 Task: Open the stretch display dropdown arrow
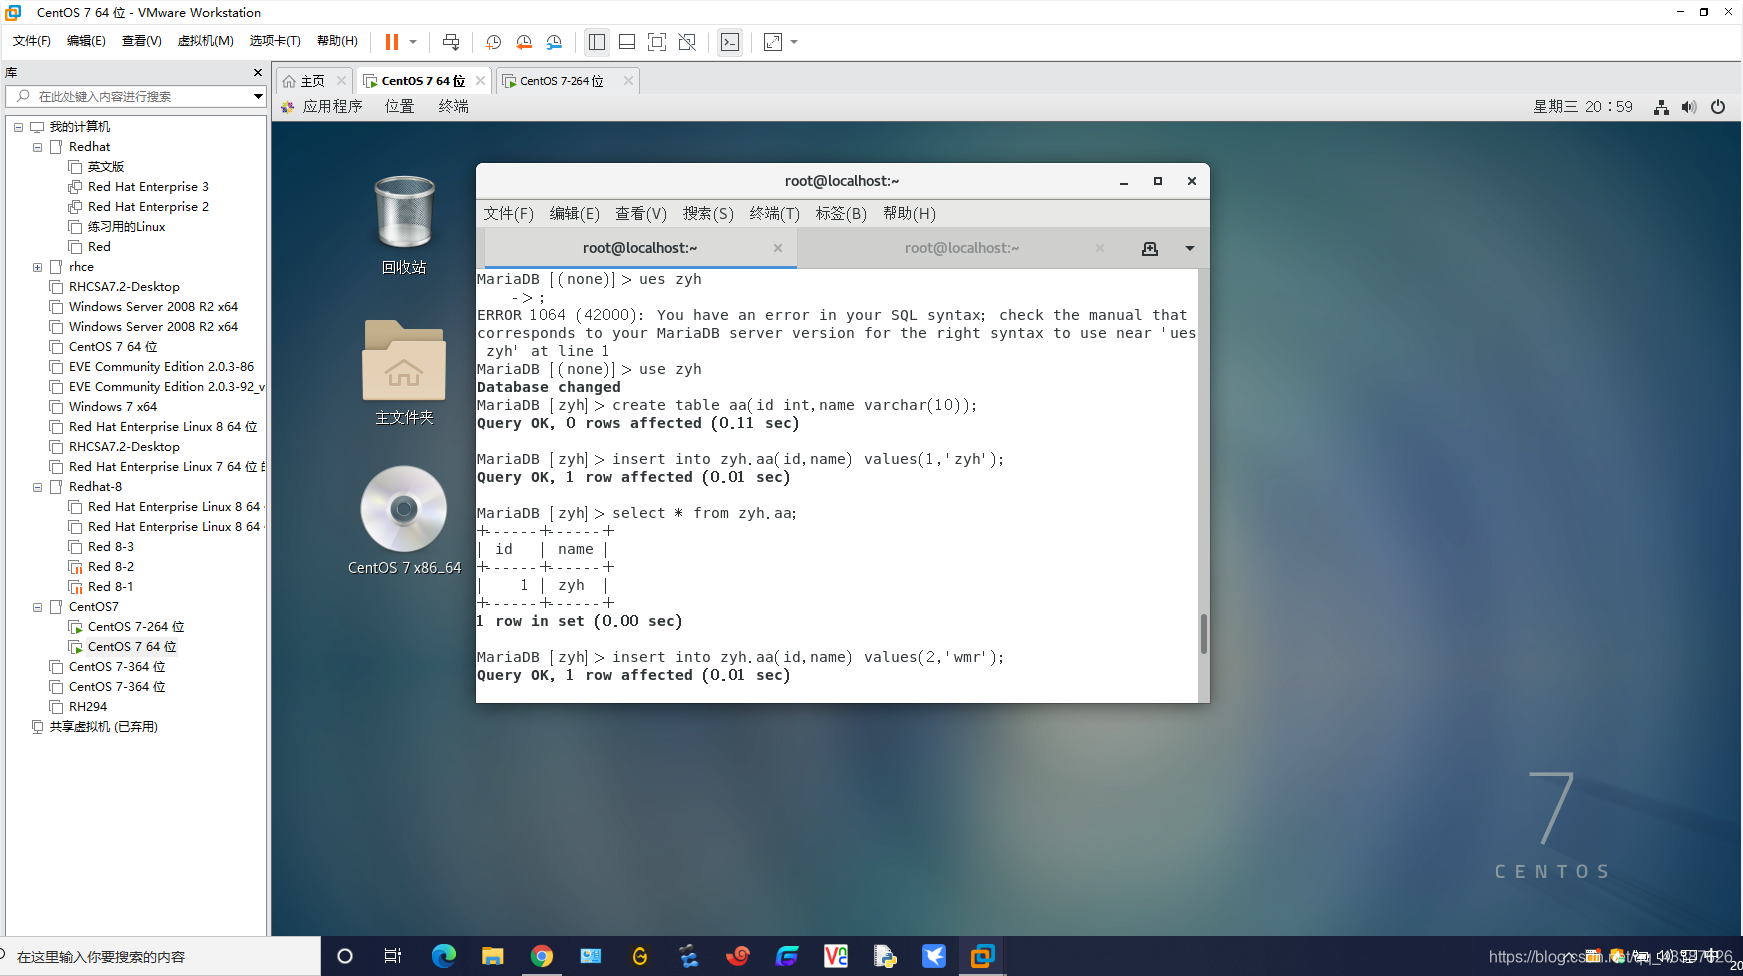coord(794,42)
